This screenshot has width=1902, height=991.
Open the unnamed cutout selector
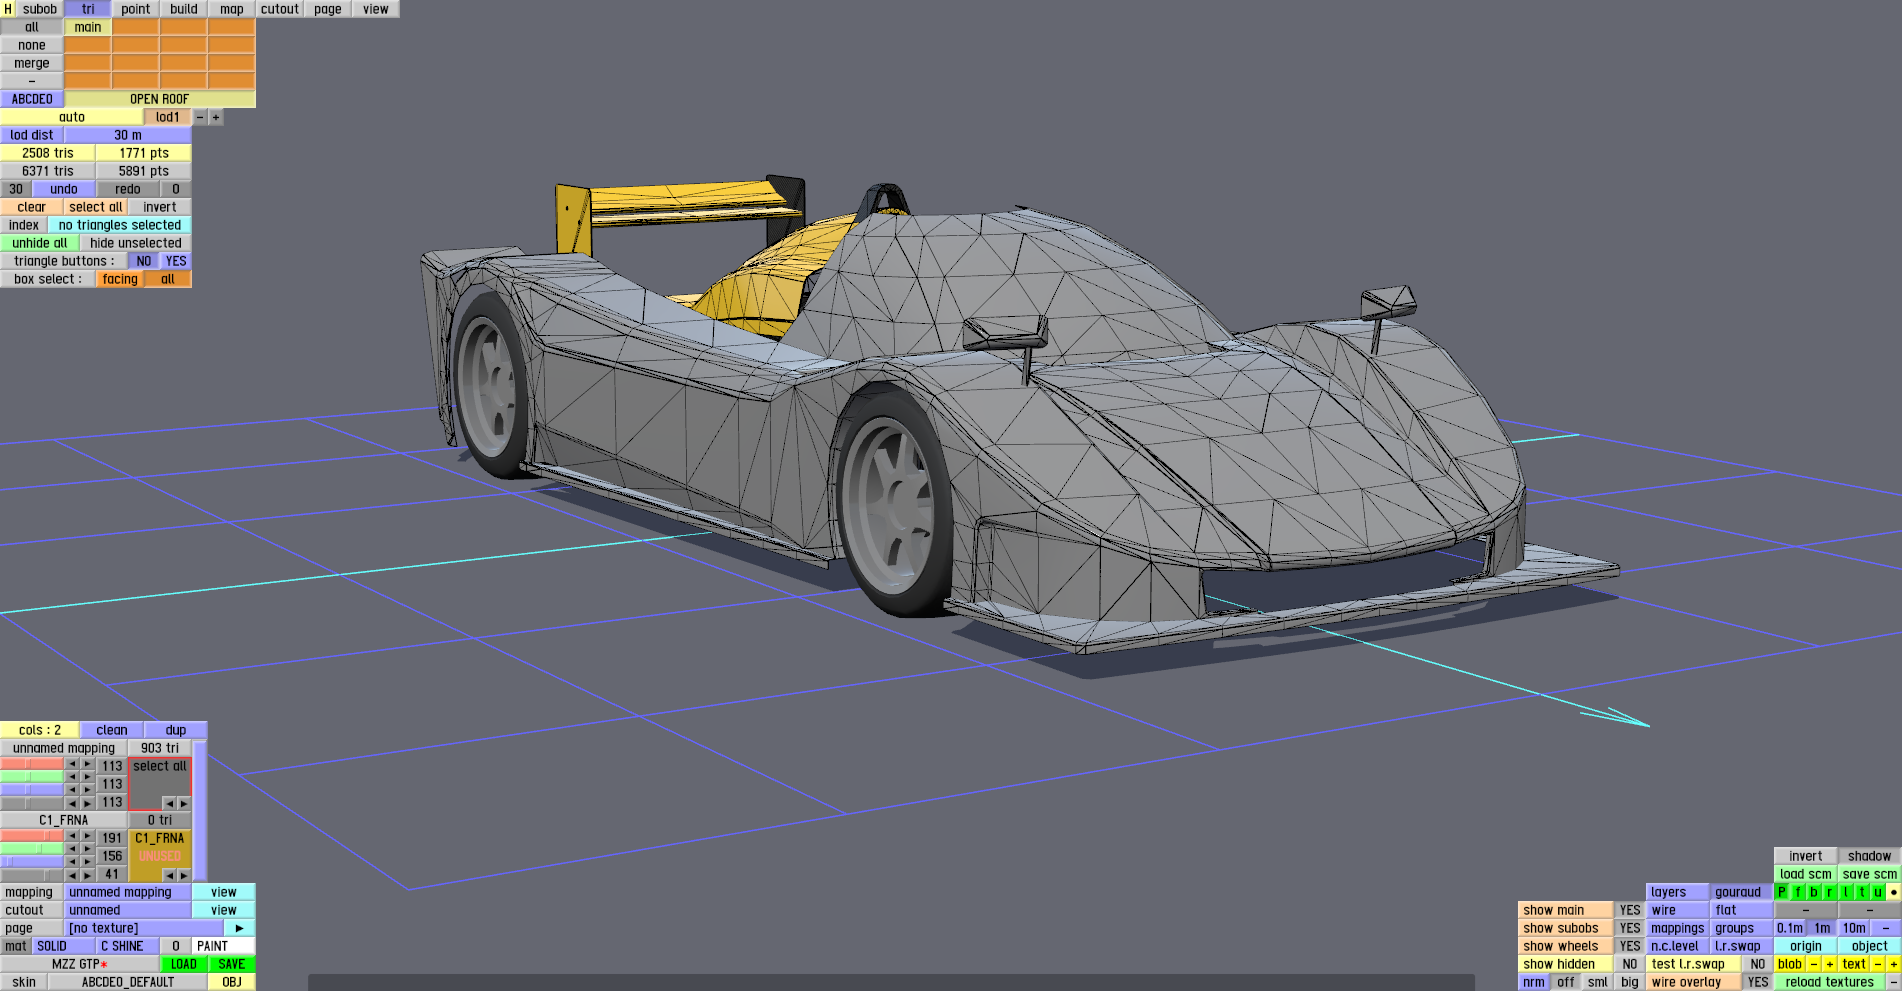click(128, 910)
